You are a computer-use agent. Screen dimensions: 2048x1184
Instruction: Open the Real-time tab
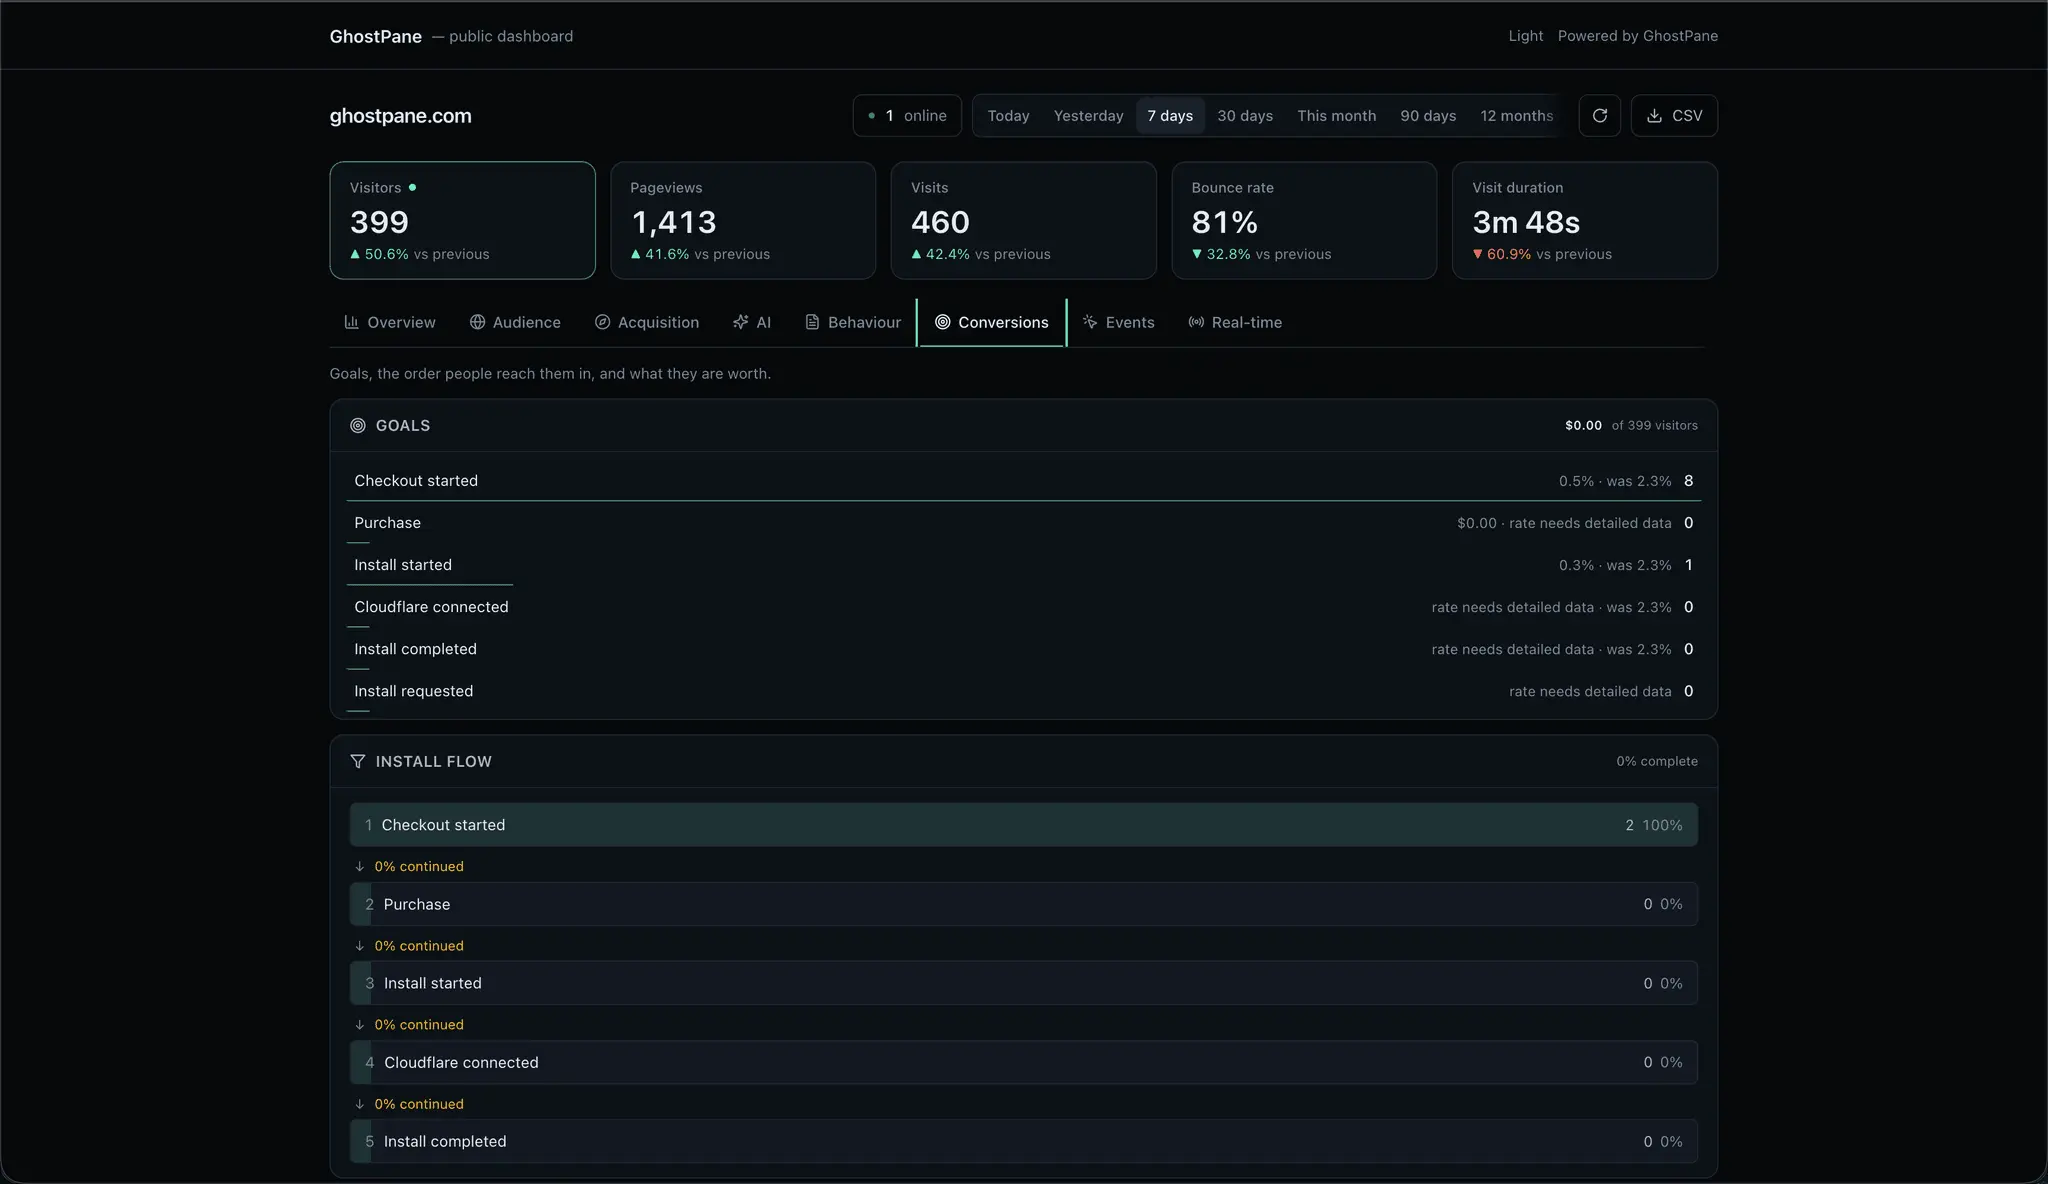(x=1235, y=322)
